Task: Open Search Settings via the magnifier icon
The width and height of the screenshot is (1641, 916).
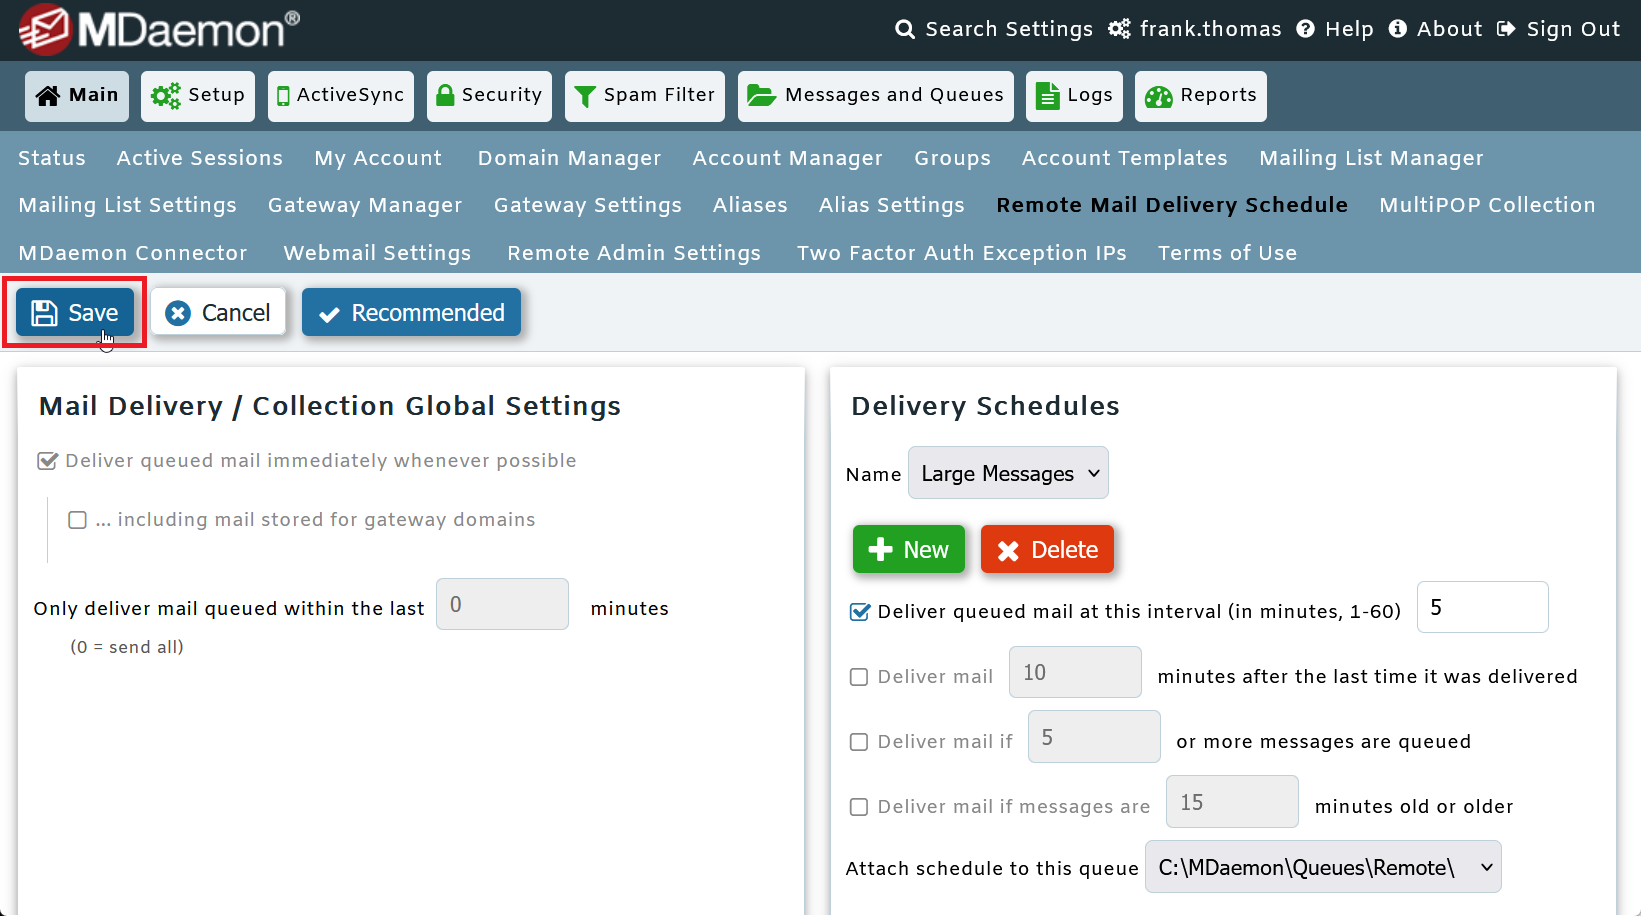Action: (905, 29)
